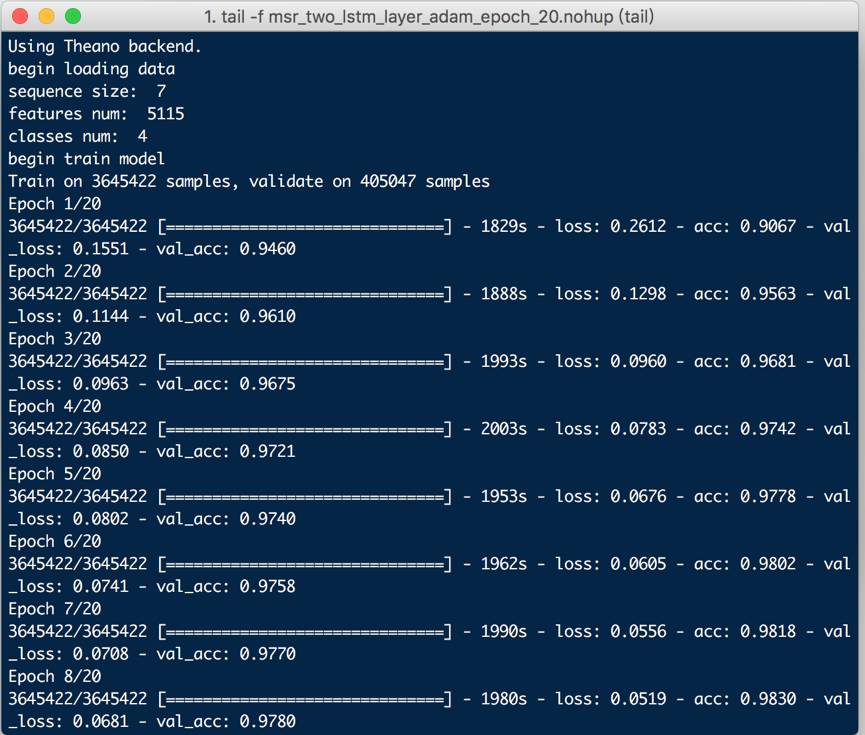Click the 1990s epoch time value
The image size is (865, 735).
tap(504, 631)
